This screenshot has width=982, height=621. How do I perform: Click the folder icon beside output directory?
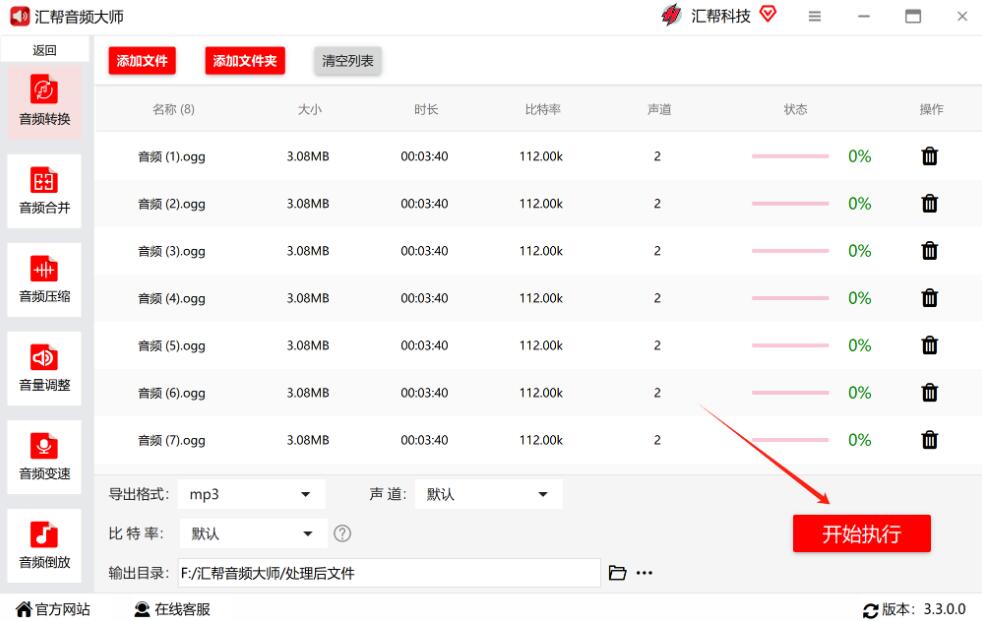click(618, 573)
